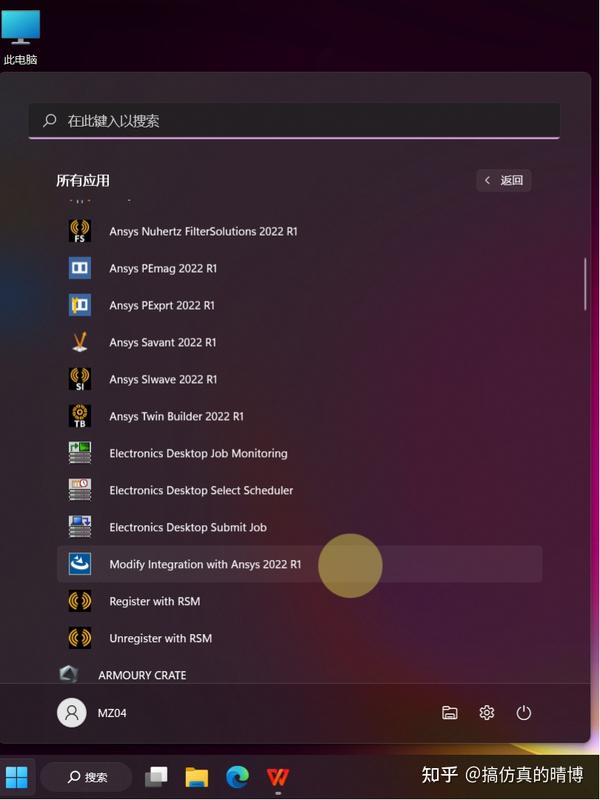Click the MZ04 user avatar
Viewport: 600px width, 800px height.
(71, 713)
